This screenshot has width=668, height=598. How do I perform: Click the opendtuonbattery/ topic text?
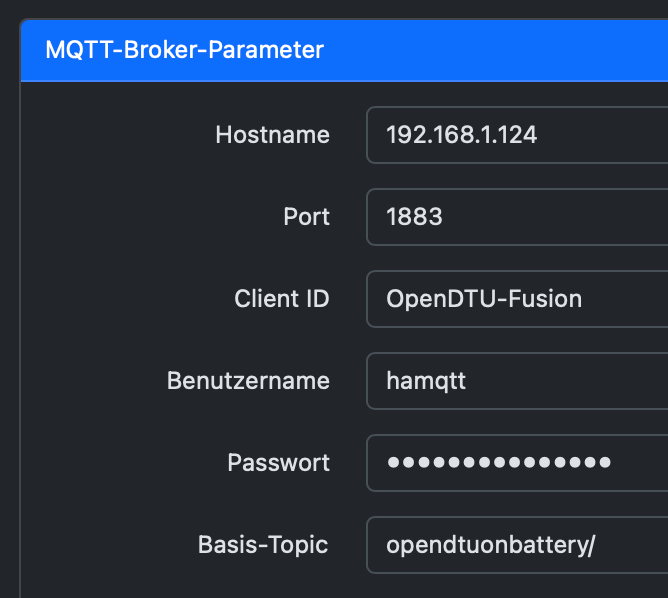490,545
